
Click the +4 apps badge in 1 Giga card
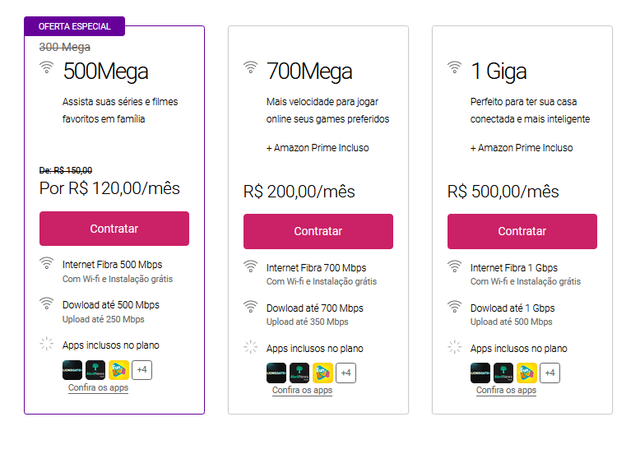tap(550, 373)
